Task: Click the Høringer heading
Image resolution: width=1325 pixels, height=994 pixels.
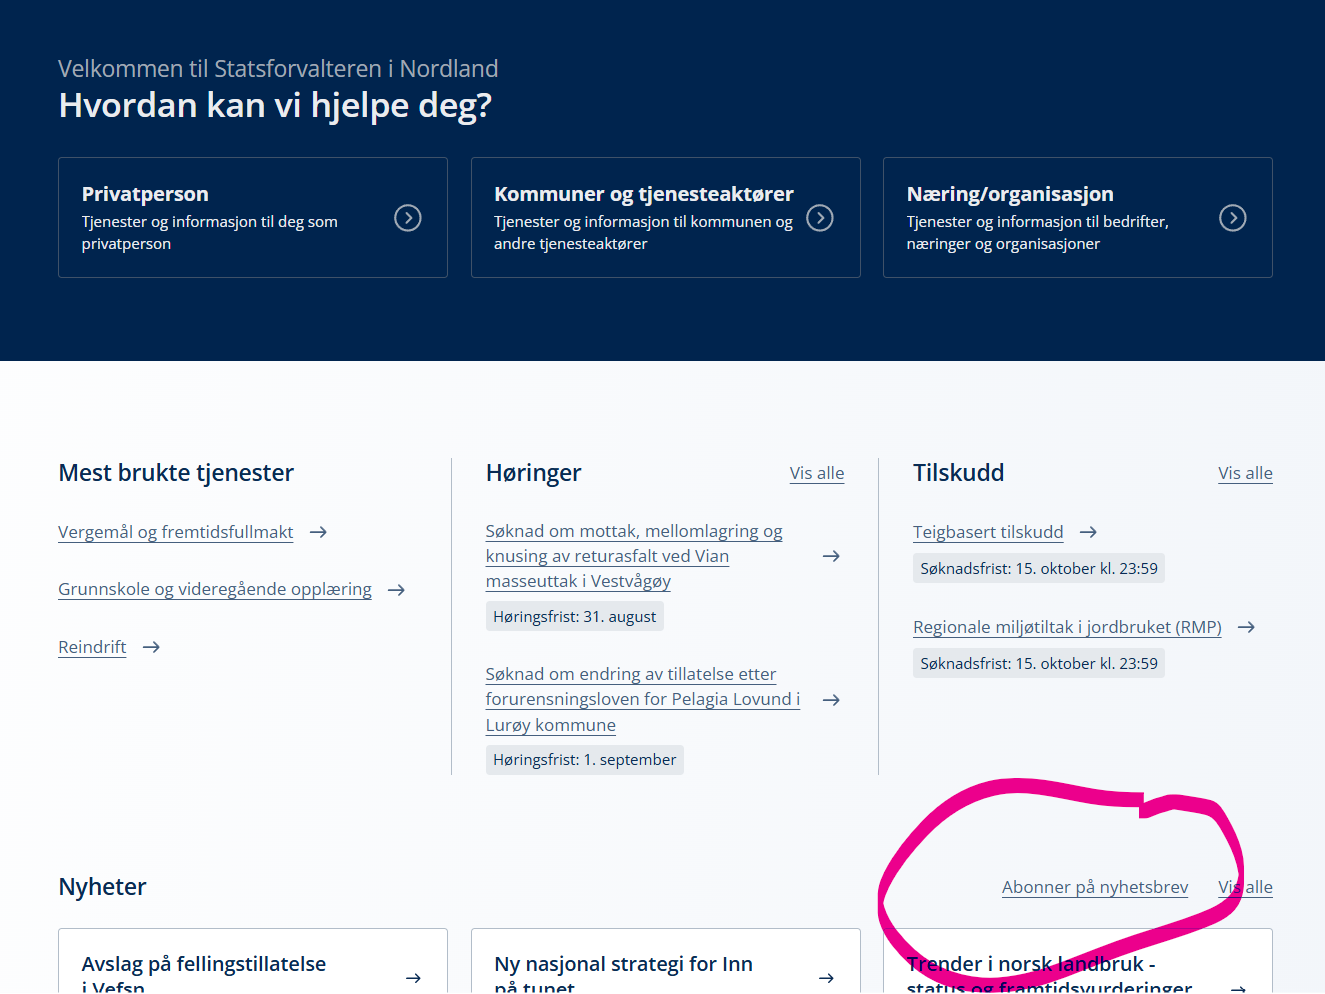Action: pyautogui.click(x=533, y=473)
